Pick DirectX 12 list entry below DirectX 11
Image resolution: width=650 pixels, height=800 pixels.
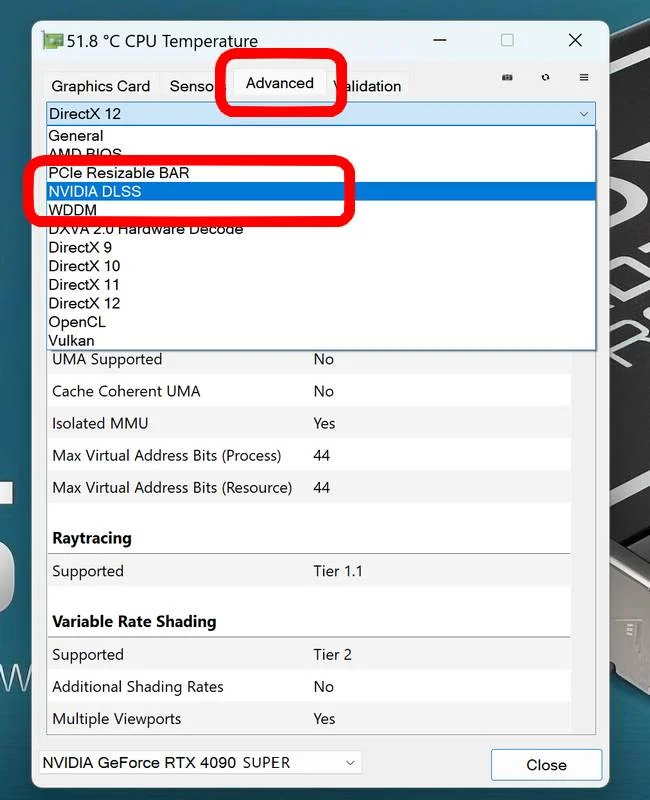[x=321, y=303]
